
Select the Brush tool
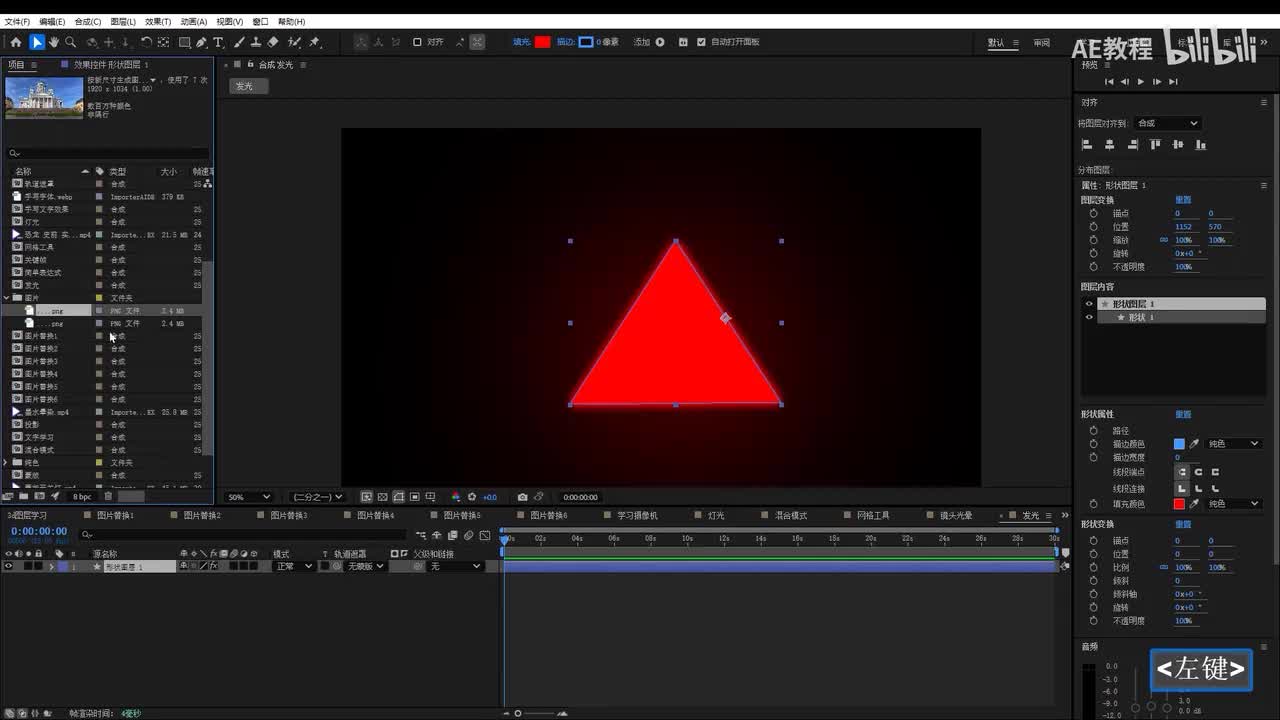click(240, 42)
